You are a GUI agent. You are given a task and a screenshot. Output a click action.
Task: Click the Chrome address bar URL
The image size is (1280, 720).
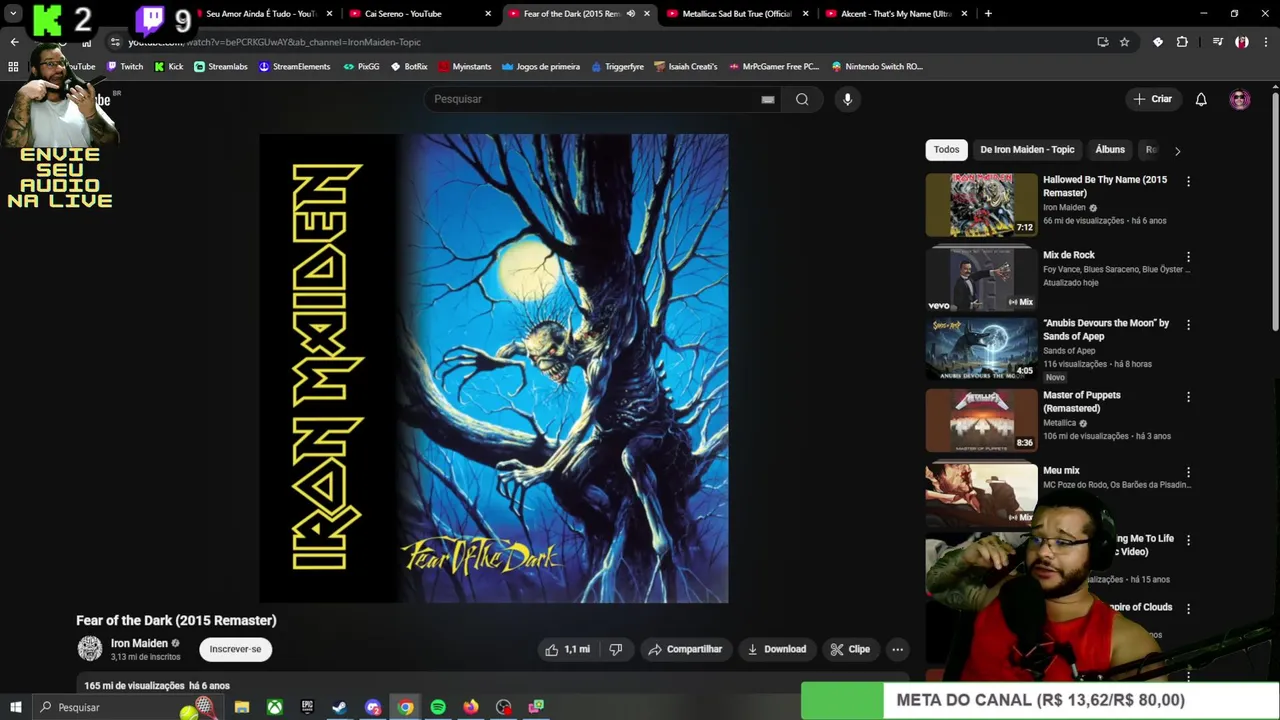pos(275,42)
